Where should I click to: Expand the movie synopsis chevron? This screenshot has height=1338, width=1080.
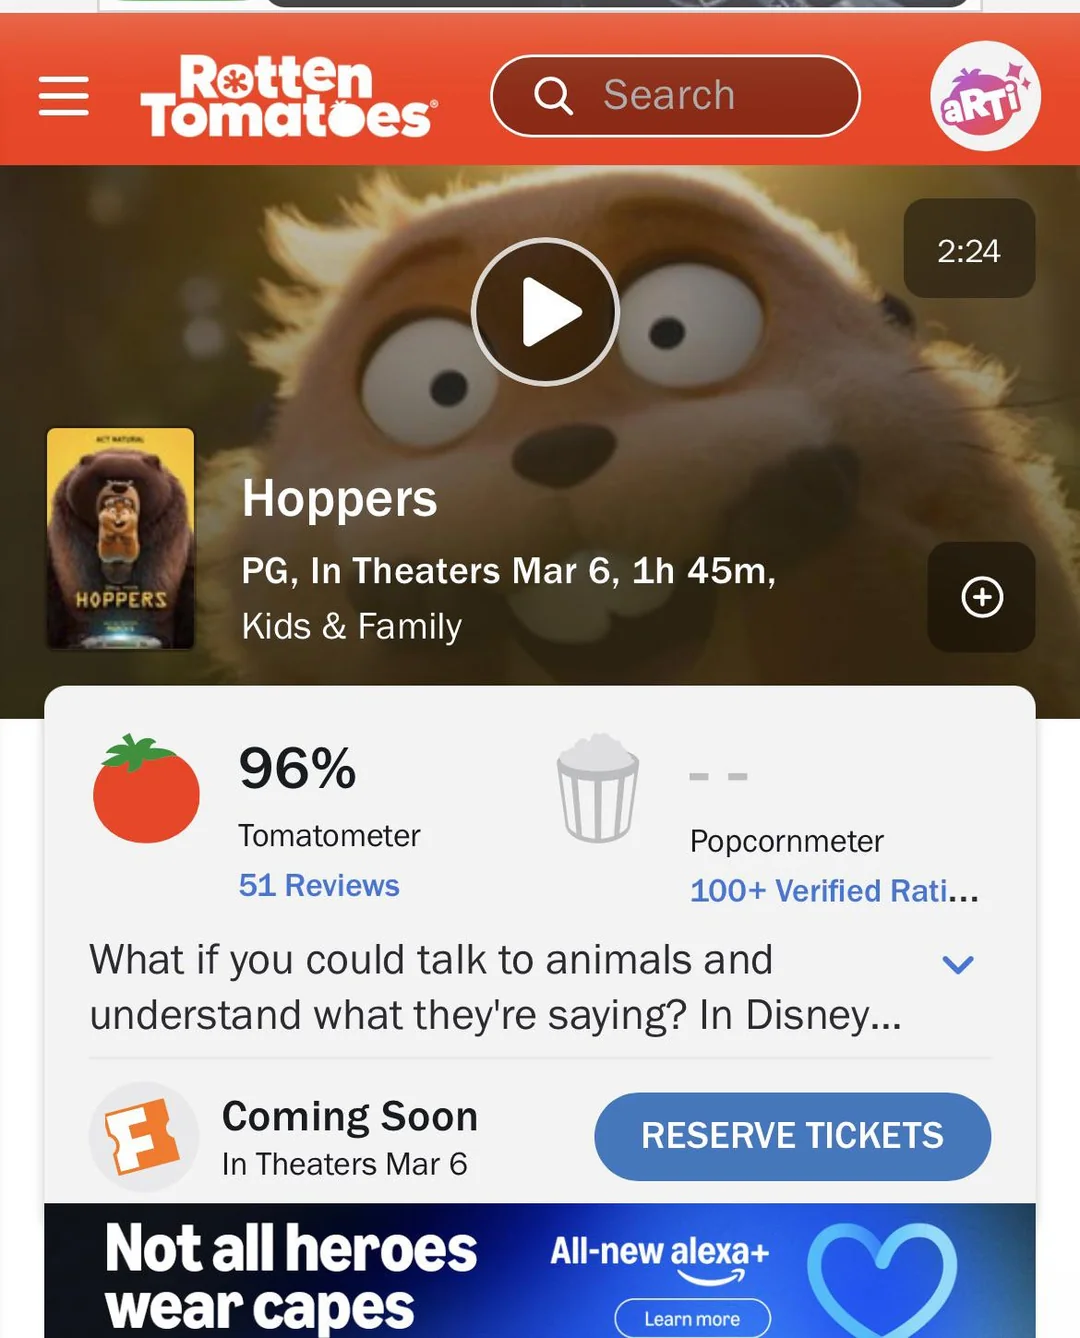point(958,964)
